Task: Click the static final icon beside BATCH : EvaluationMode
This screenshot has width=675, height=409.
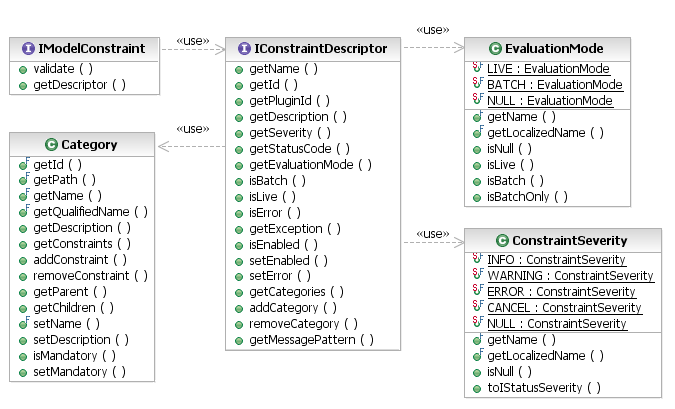Action: click(477, 84)
